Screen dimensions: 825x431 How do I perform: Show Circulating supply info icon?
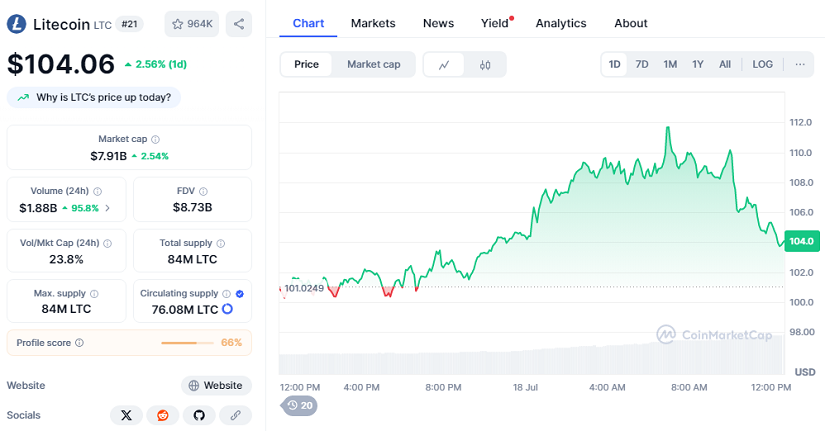point(226,294)
